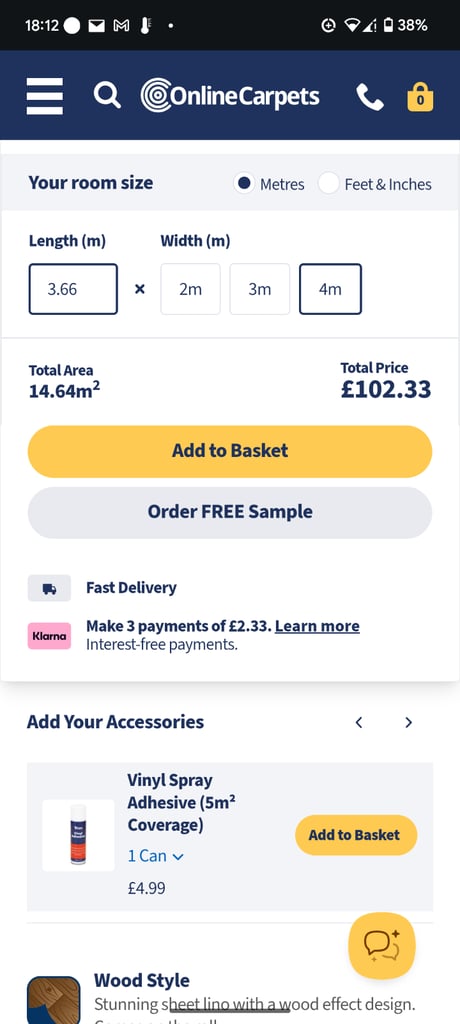Tap the phone call icon
460x1024 pixels.
click(x=370, y=97)
